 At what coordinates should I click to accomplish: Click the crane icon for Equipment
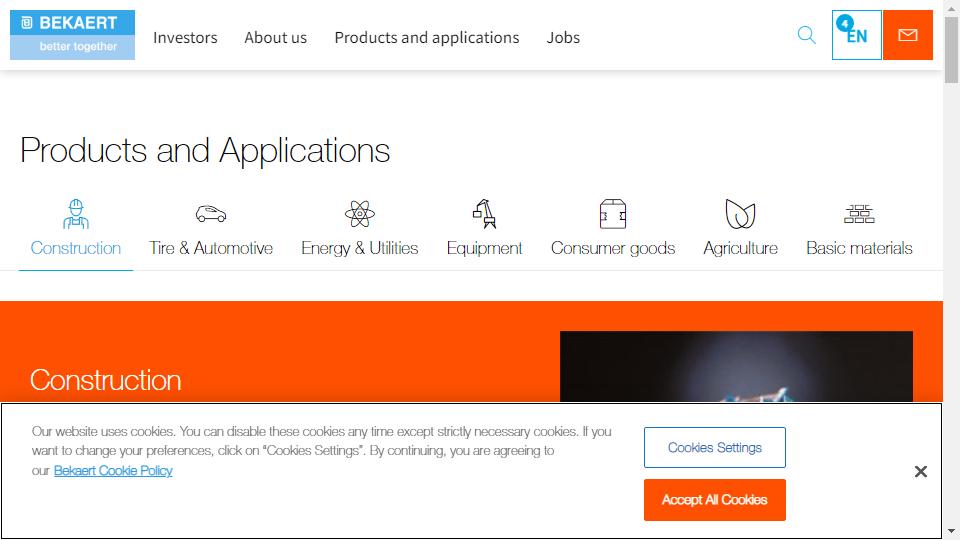[x=484, y=214]
